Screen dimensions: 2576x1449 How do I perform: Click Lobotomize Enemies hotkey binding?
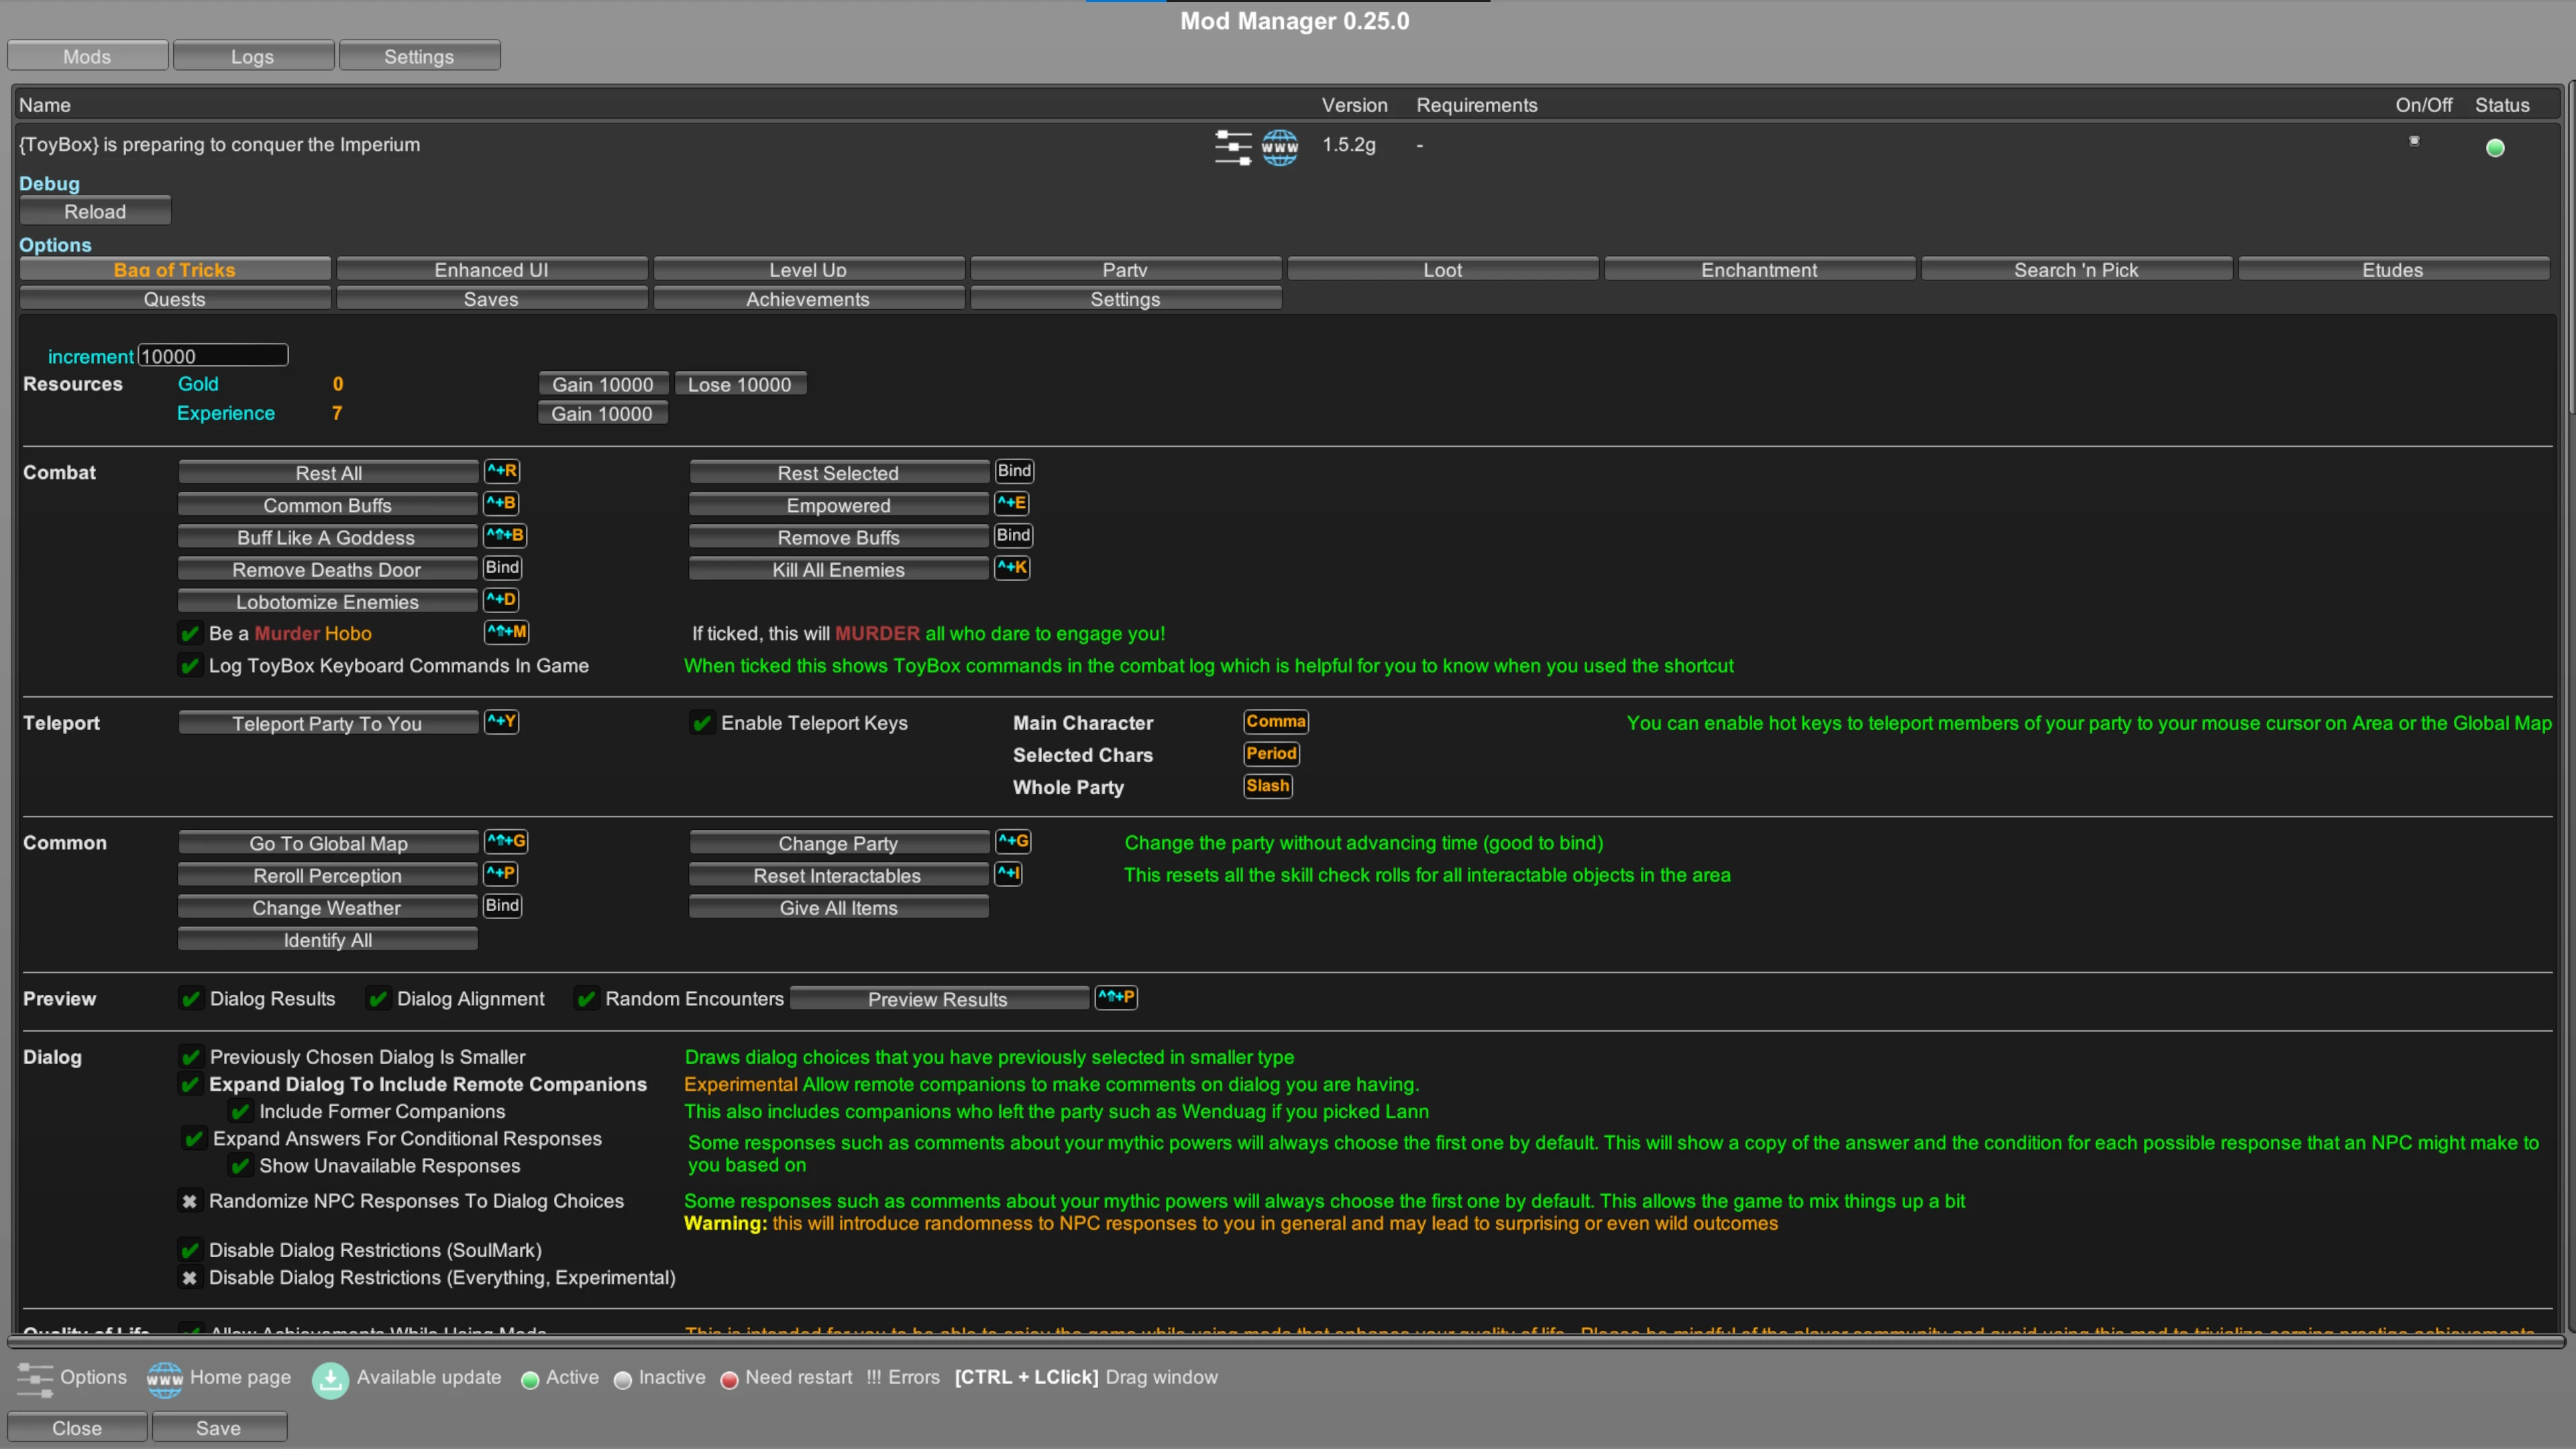click(502, 600)
